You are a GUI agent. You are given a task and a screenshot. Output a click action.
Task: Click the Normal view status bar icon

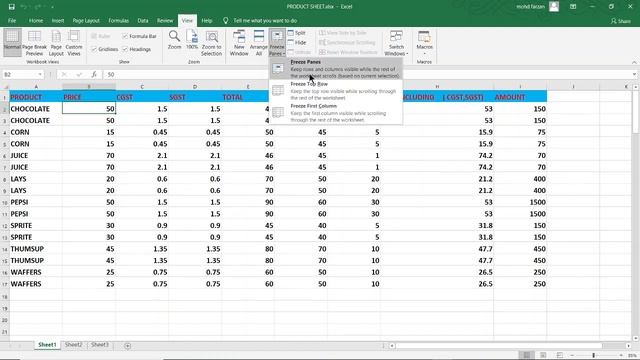point(527,356)
